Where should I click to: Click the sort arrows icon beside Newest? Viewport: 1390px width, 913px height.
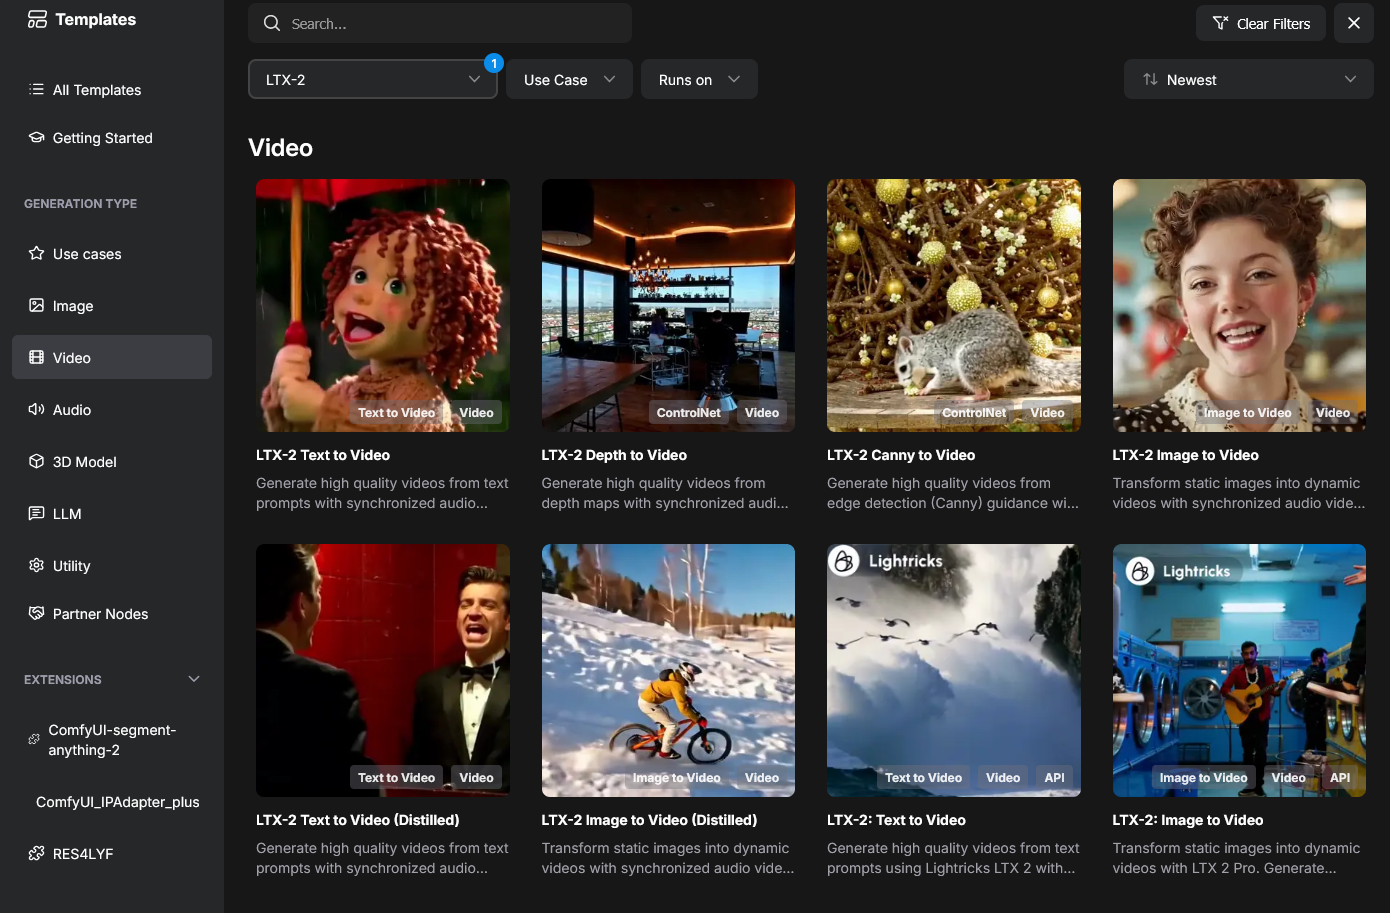pyautogui.click(x=1150, y=79)
